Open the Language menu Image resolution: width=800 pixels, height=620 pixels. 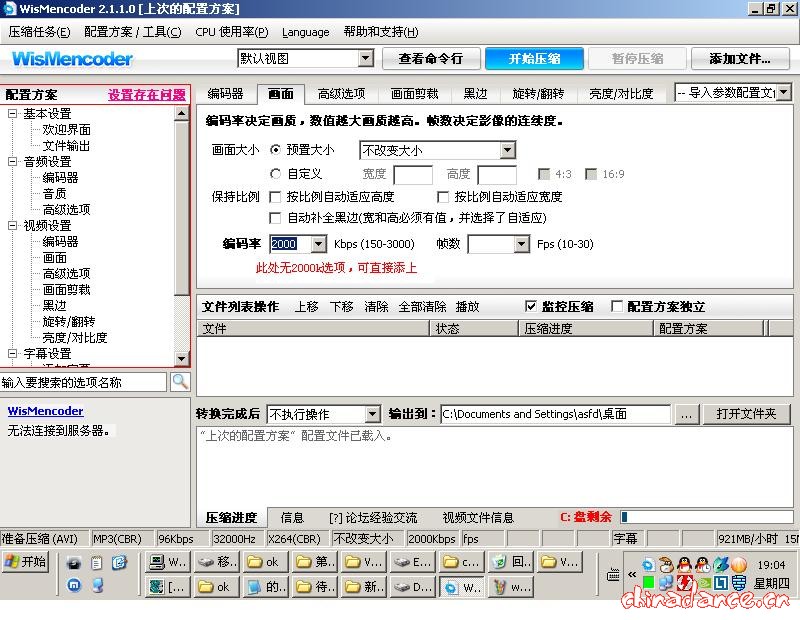pos(305,31)
